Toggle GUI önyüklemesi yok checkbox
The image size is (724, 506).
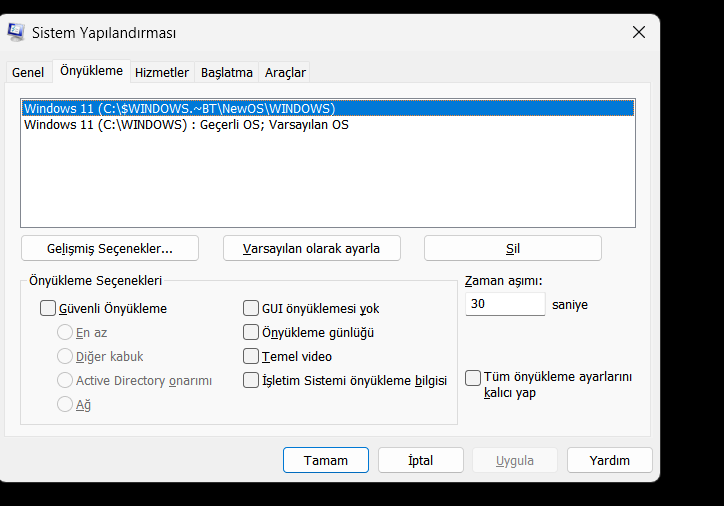(252, 309)
